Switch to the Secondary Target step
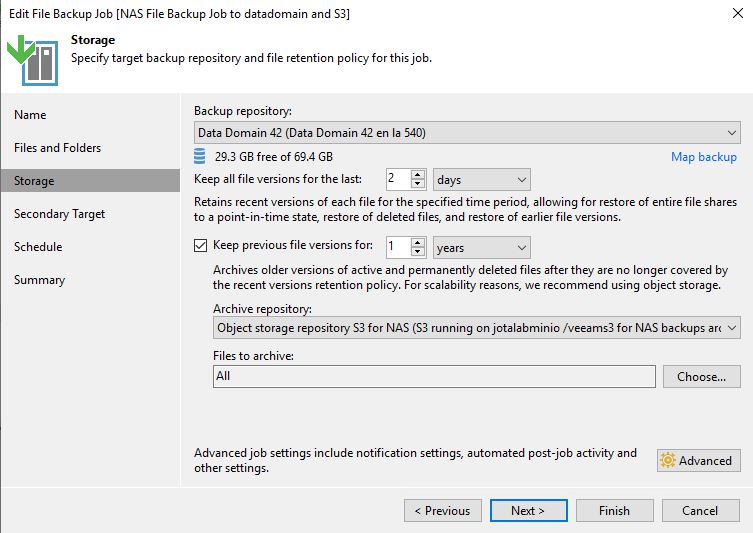Image resolution: width=753 pixels, height=533 pixels. coord(59,214)
